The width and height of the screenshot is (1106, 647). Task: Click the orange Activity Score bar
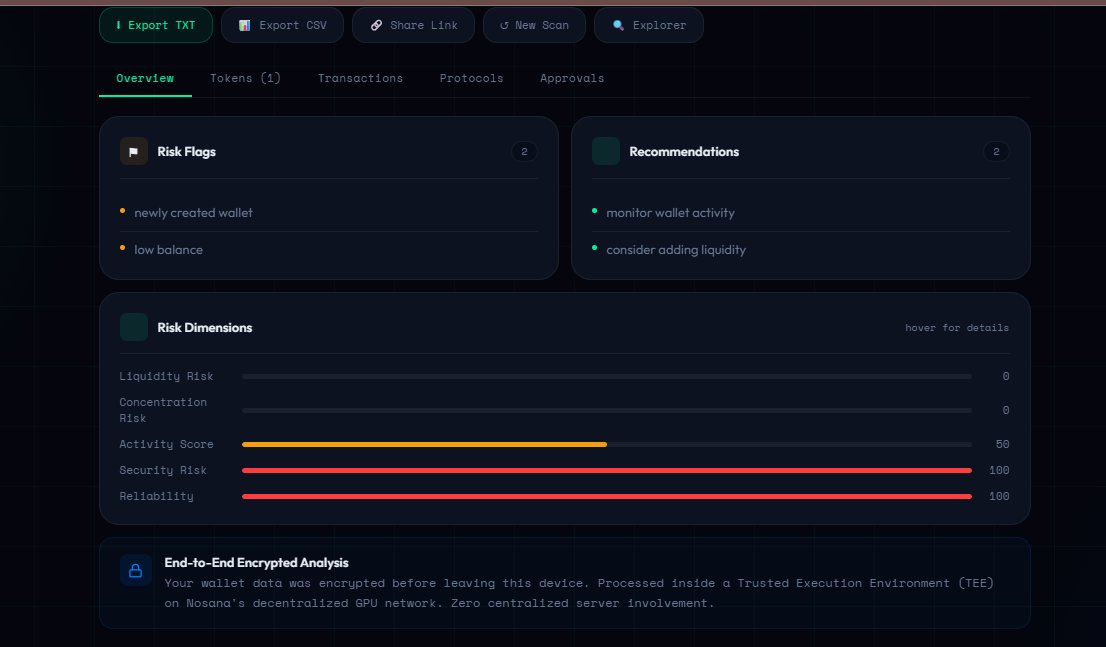[x=424, y=445]
